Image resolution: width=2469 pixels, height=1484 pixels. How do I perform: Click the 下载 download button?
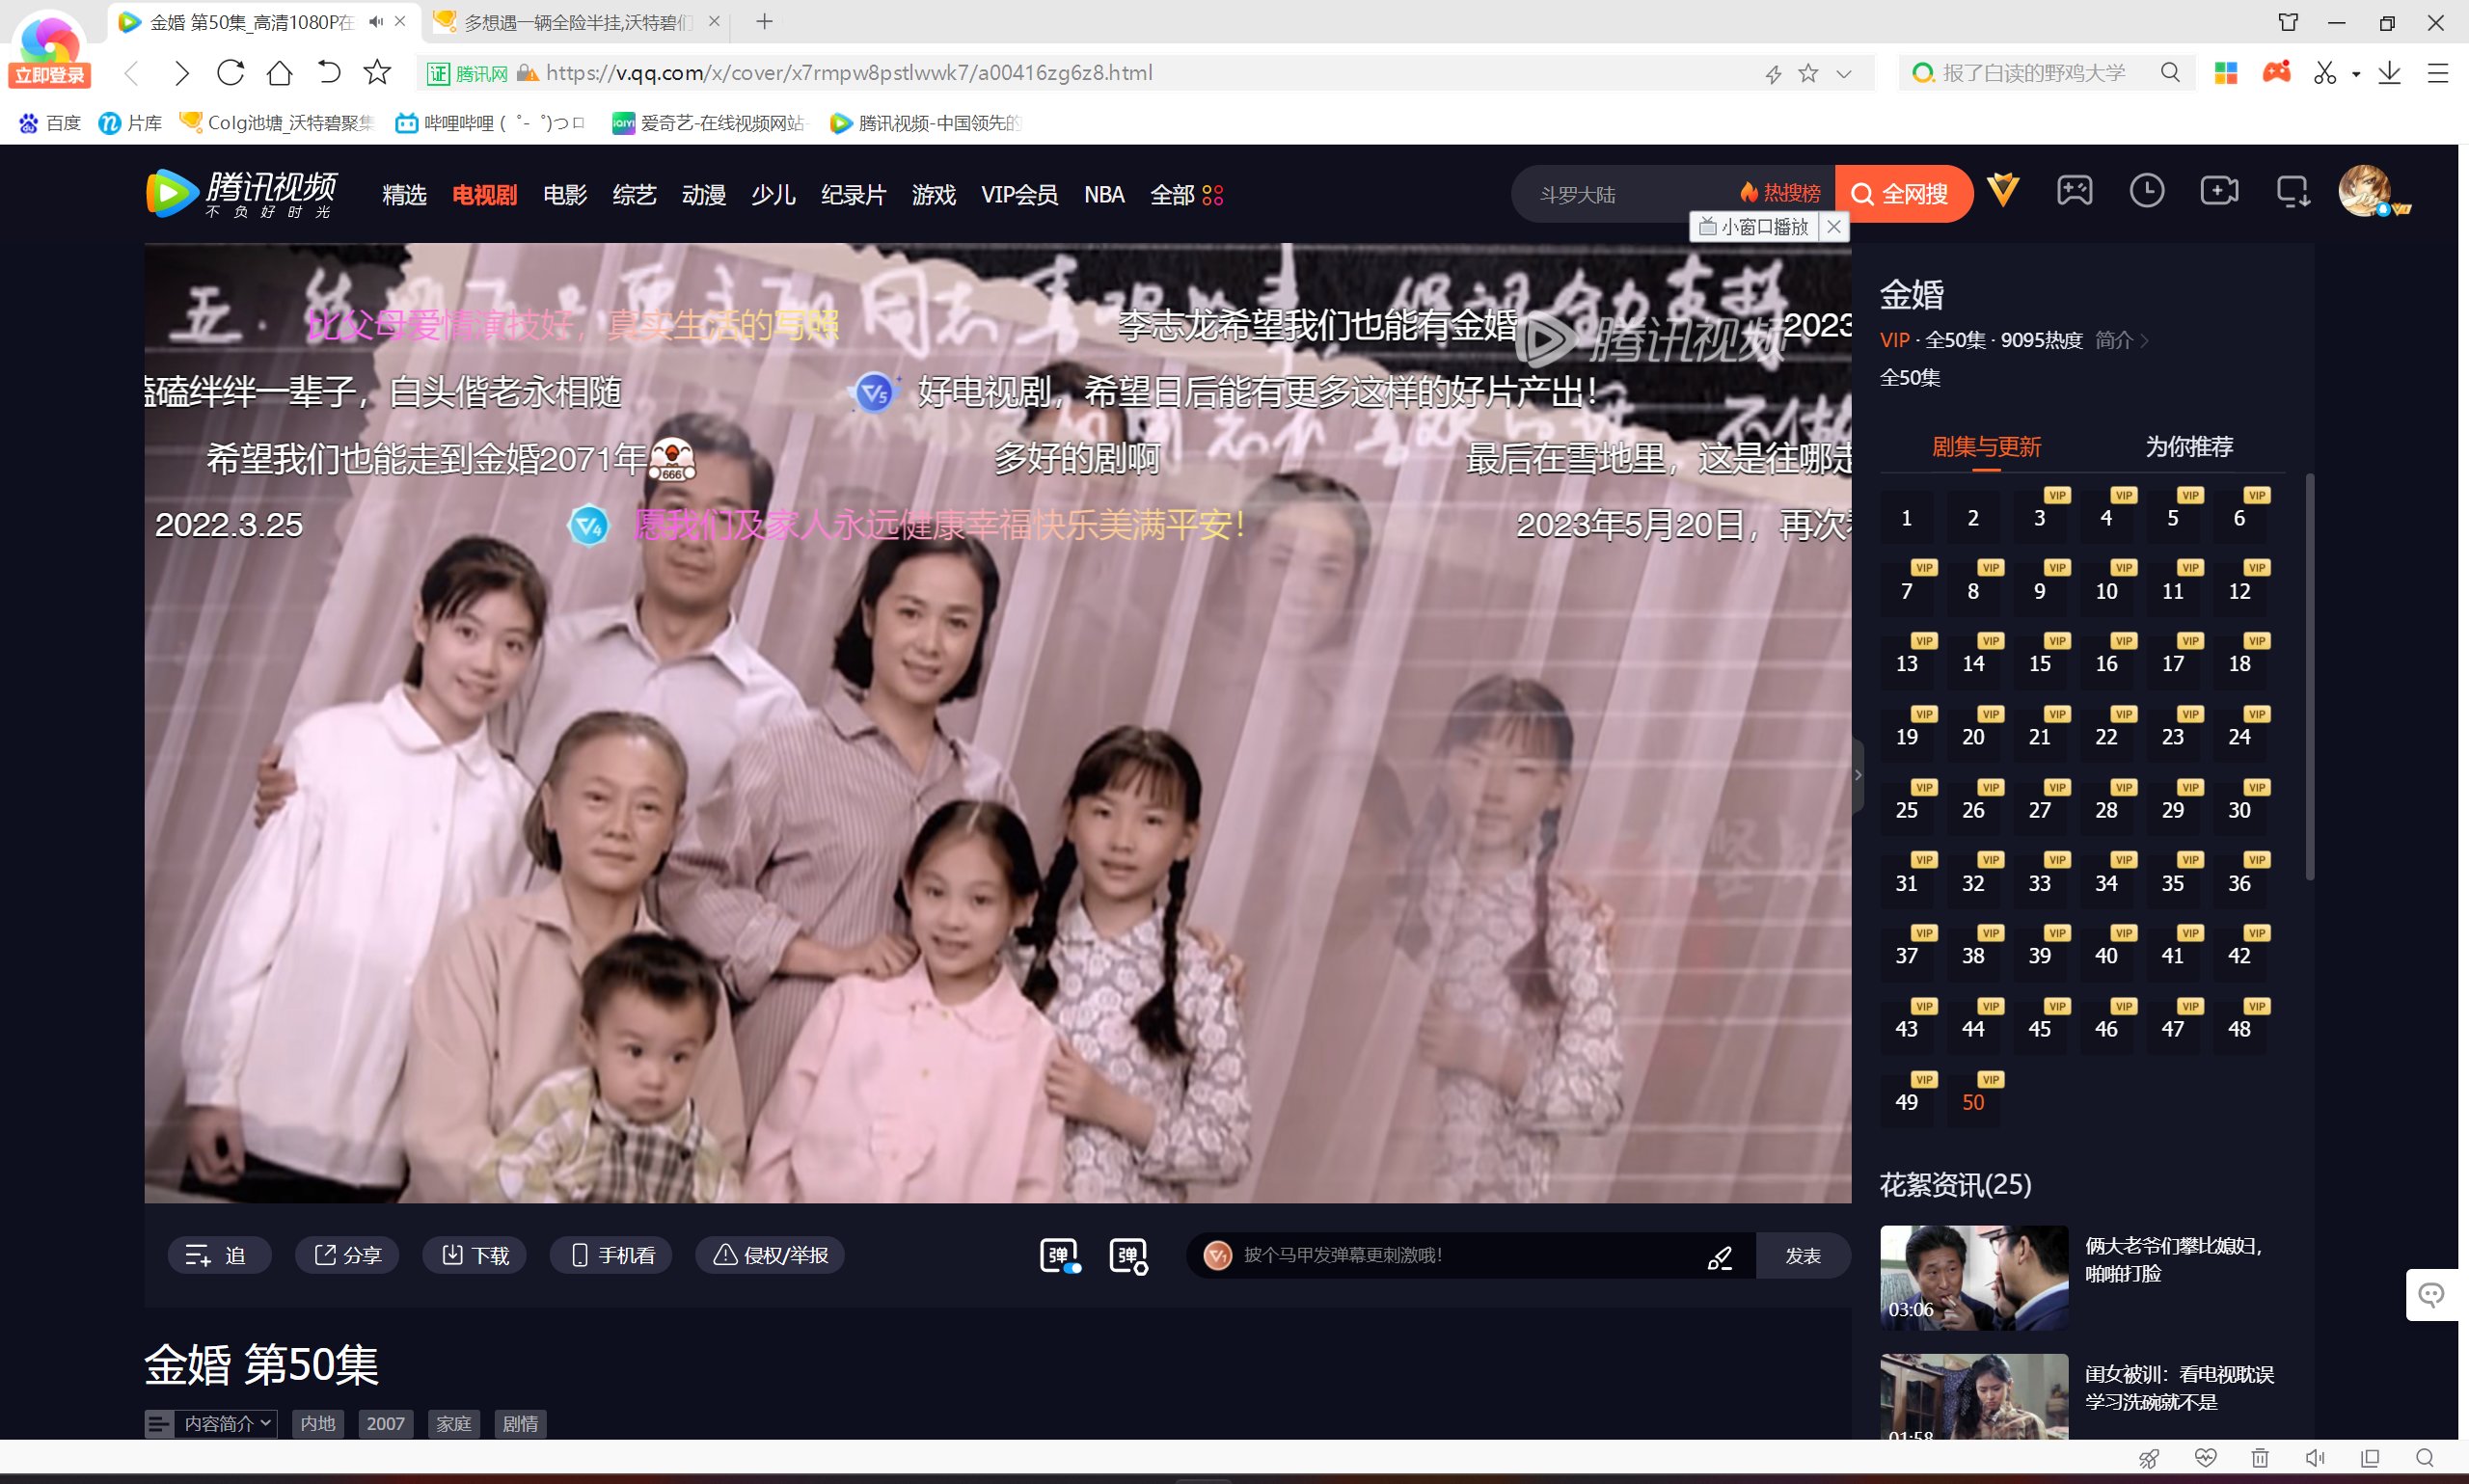click(474, 1255)
